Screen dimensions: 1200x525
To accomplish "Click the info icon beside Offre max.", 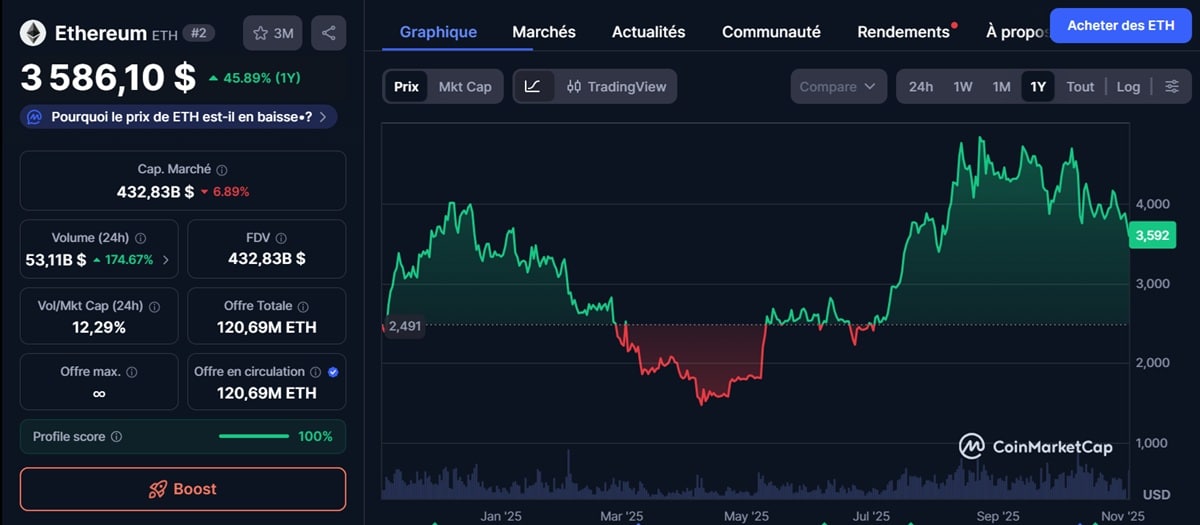I will (132, 371).
